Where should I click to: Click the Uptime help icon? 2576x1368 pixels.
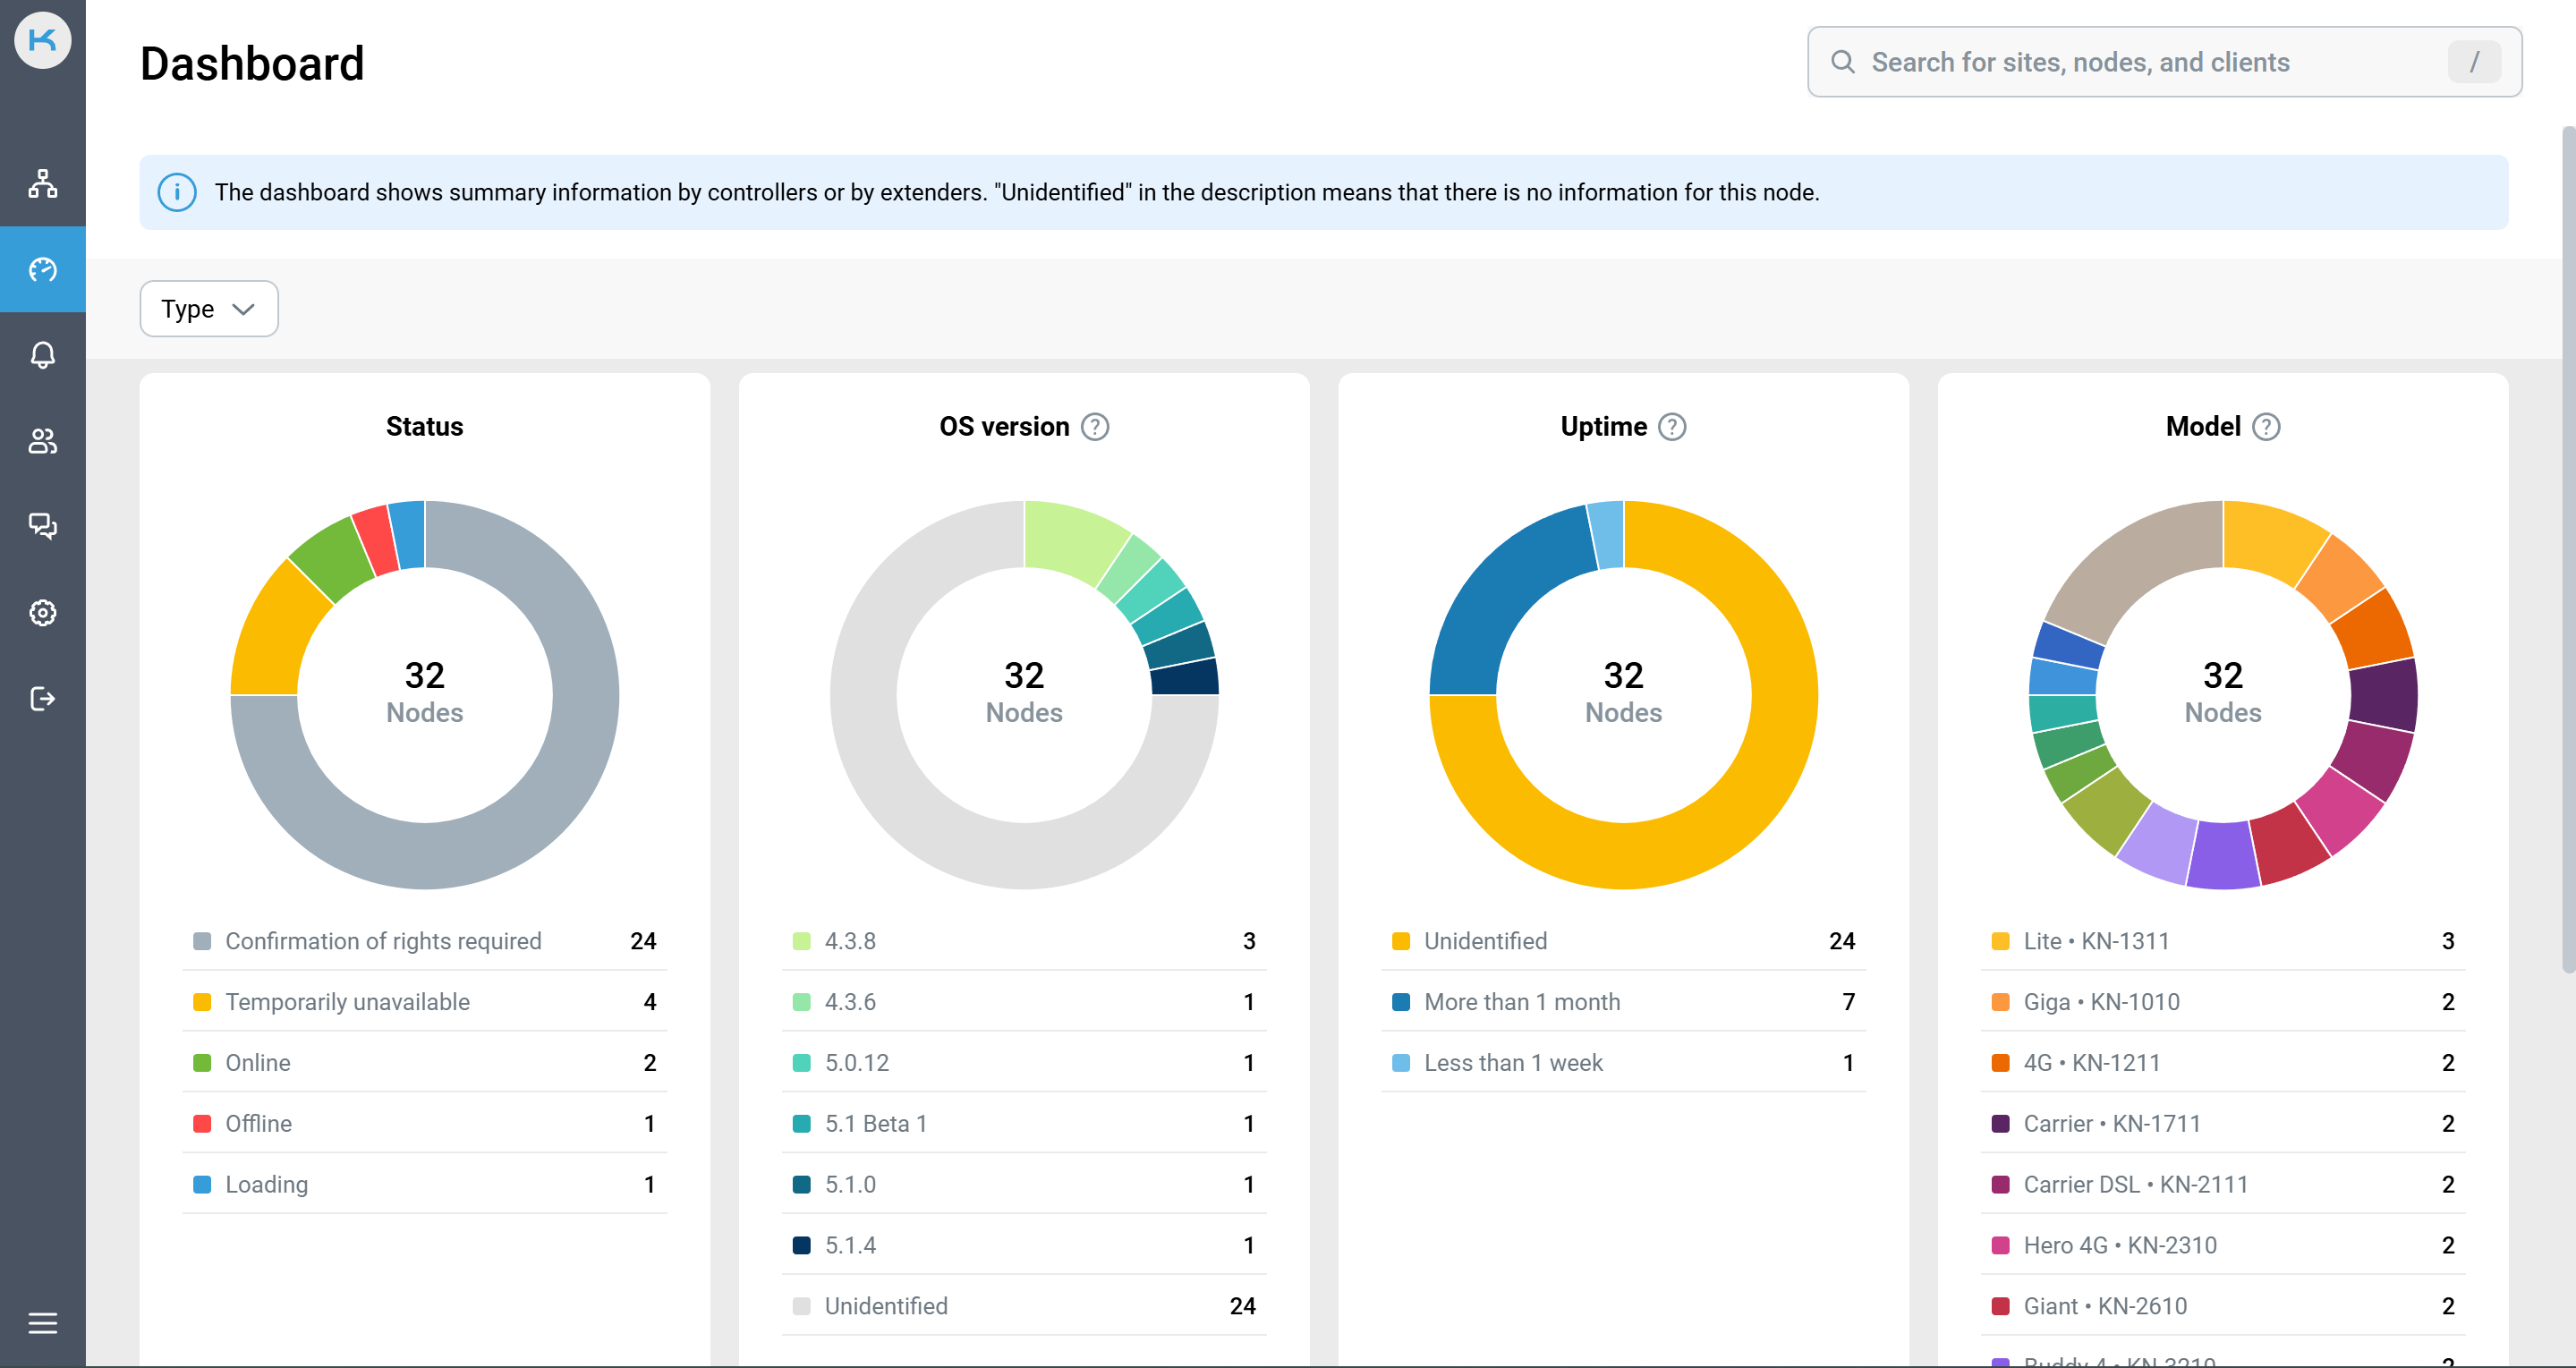point(1672,427)
